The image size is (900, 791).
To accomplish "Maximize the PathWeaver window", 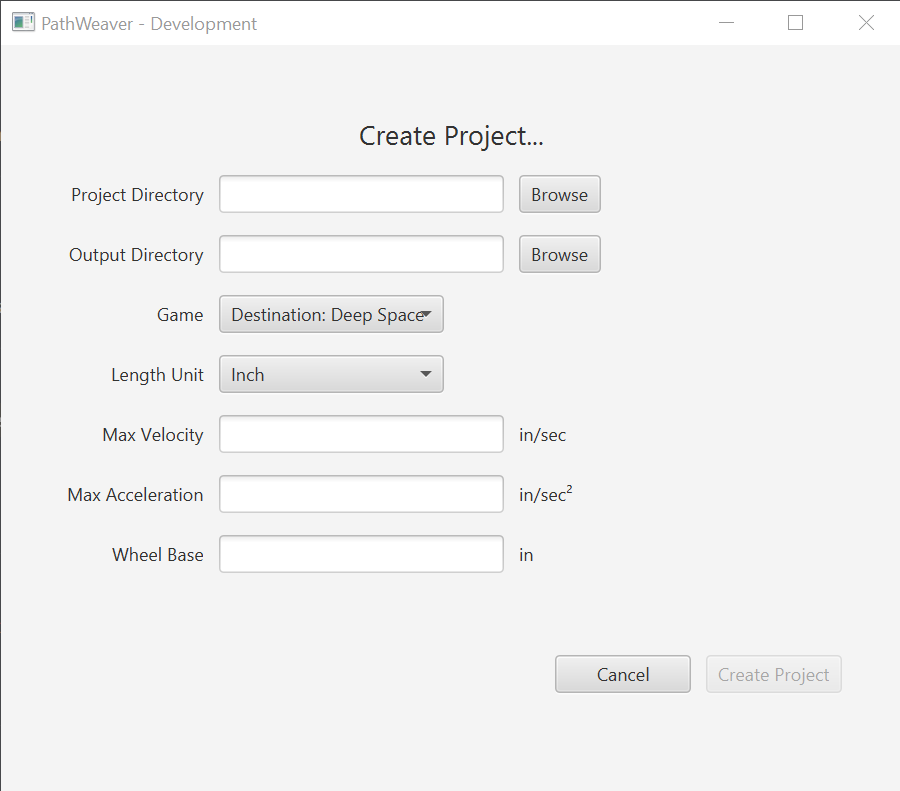I will pyautogui.click(x=796, y=23).
